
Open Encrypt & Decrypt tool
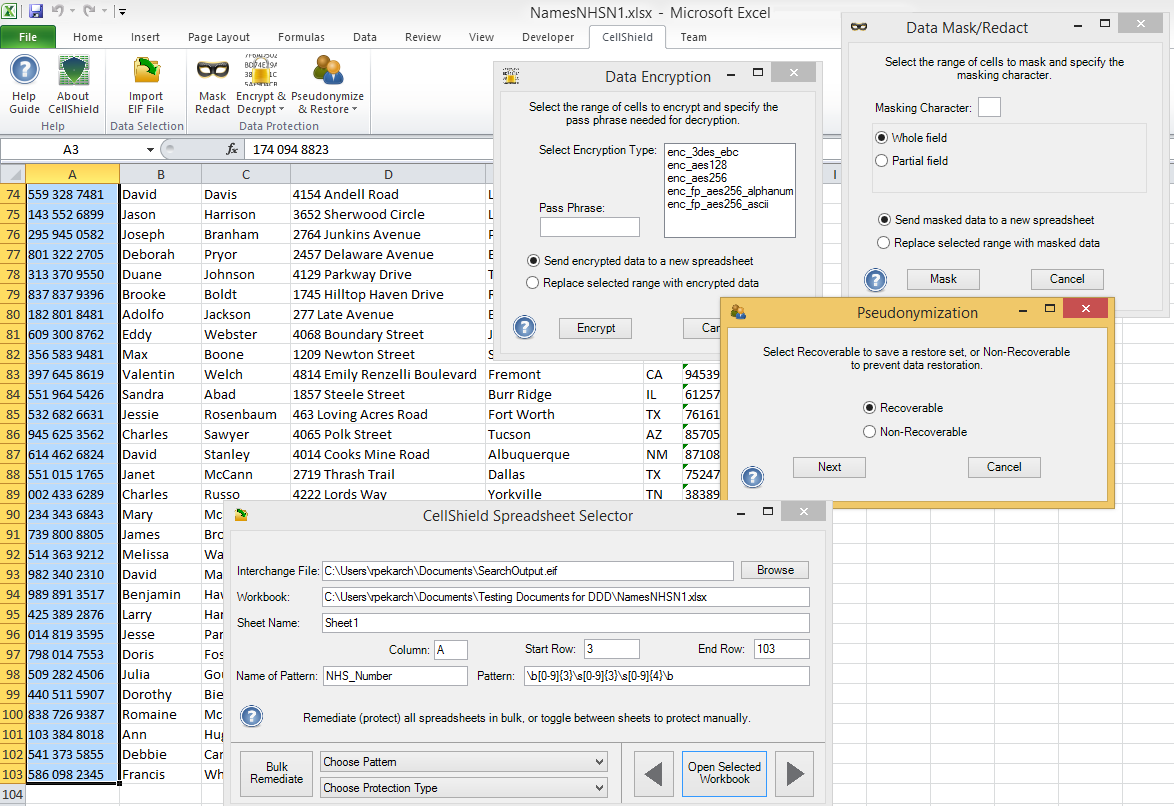pos(261,84)
